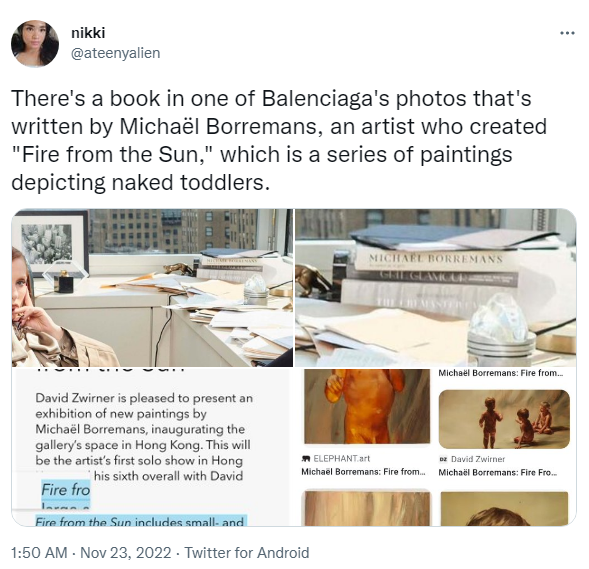Viewport: 589px width, 569px height.
Task: Click the three-figures painting thumbnail
Action: click(504, 419)
